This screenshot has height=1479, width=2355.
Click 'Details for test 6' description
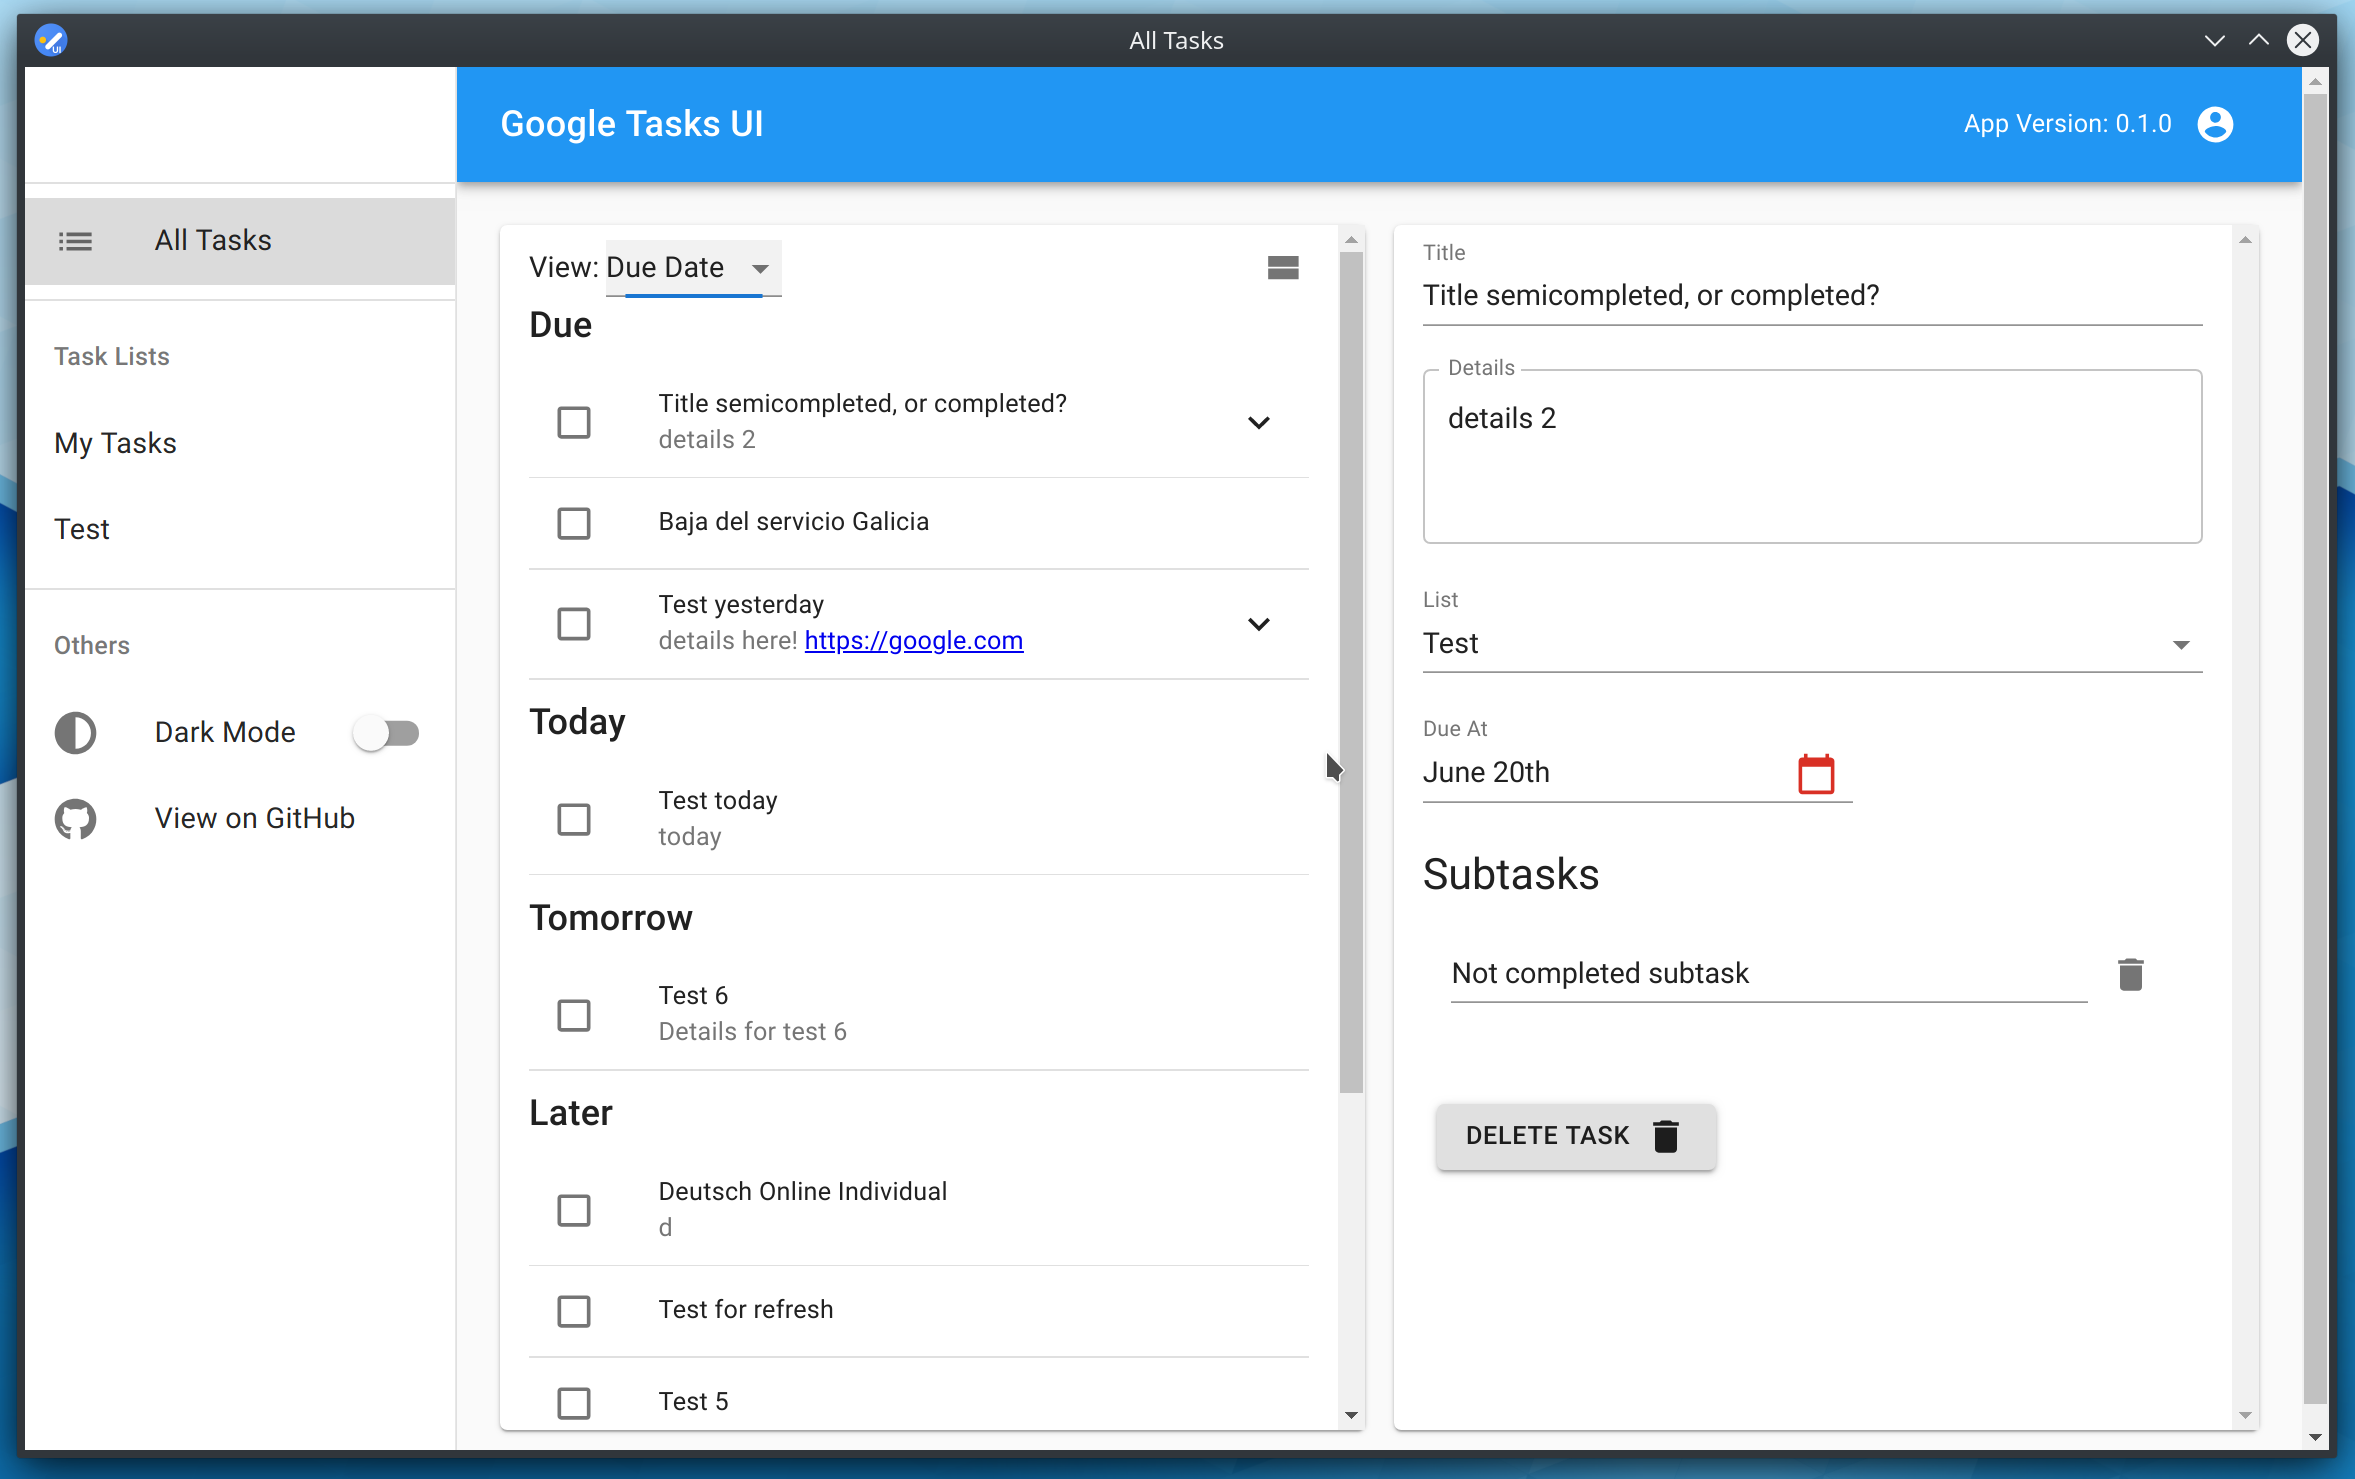(x=752, y=1032)
